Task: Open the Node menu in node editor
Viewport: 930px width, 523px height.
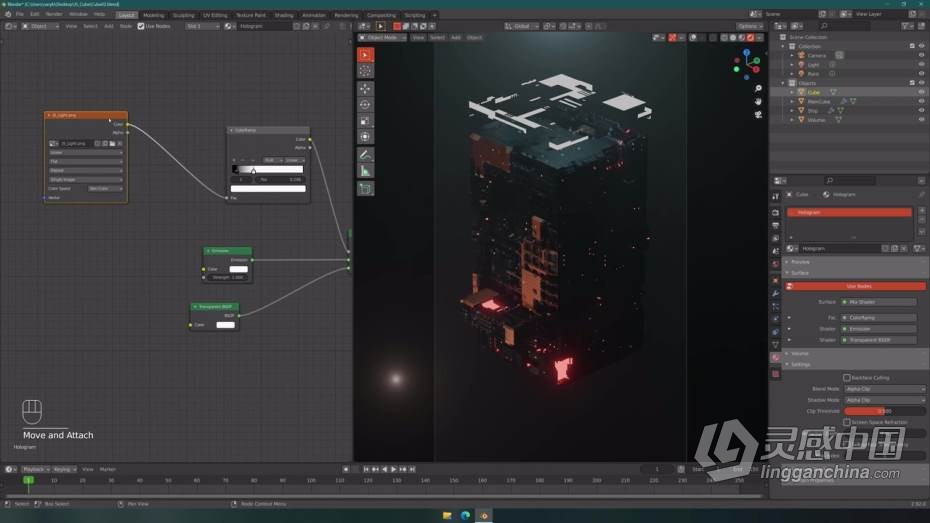Action: click(x=126, y=26)
